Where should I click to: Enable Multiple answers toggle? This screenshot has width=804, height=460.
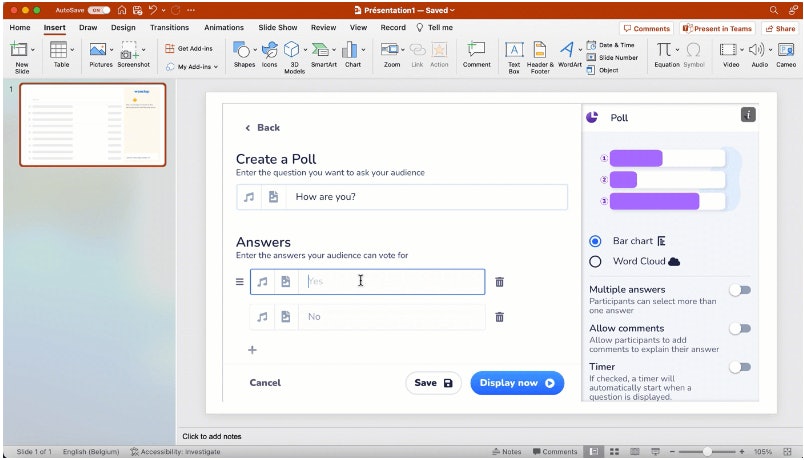pyautogui.click(x=740, y=290)
